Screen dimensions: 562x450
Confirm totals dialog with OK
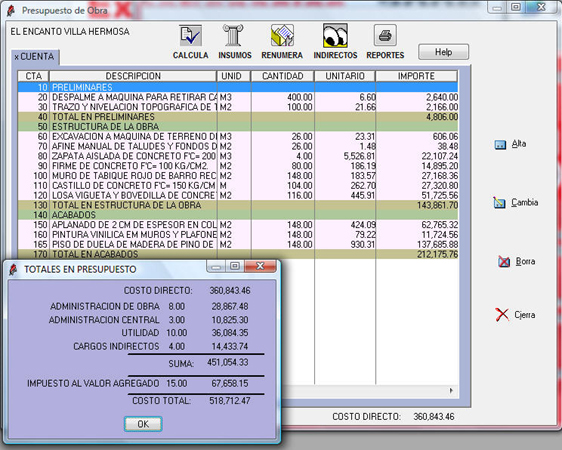coord(143,424)
